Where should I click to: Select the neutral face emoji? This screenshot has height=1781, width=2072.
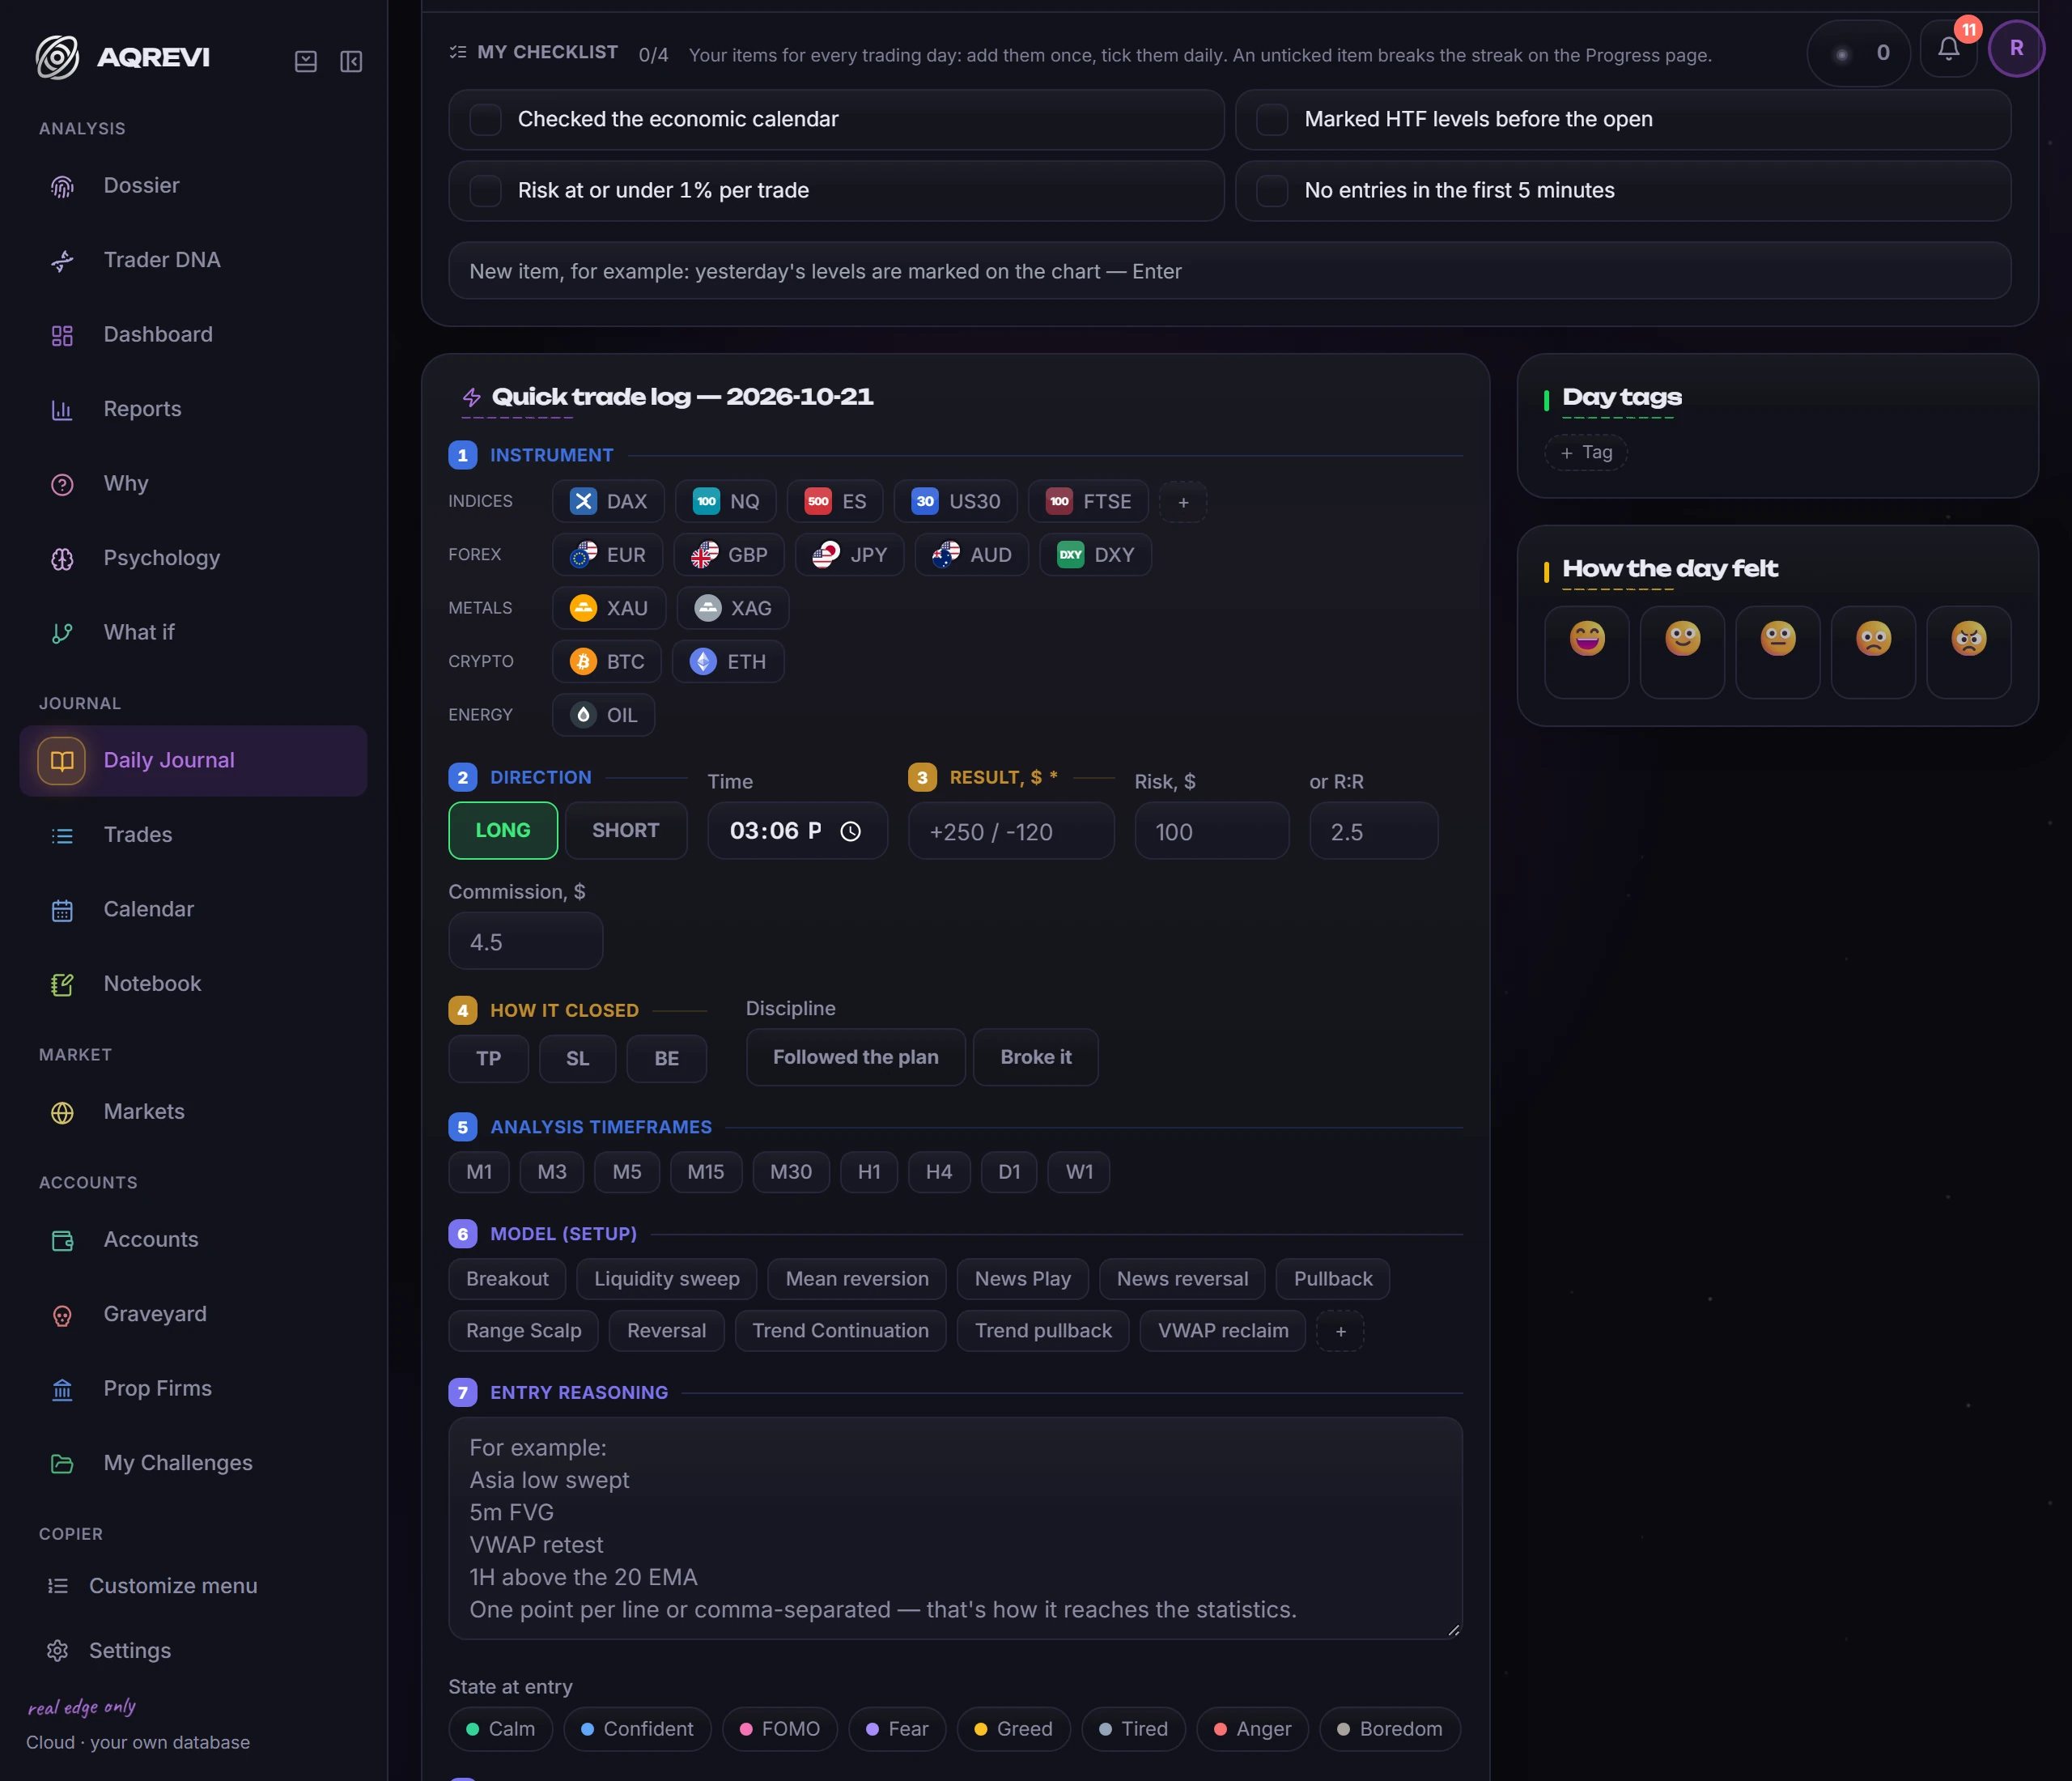click(x=1777, y=651)
